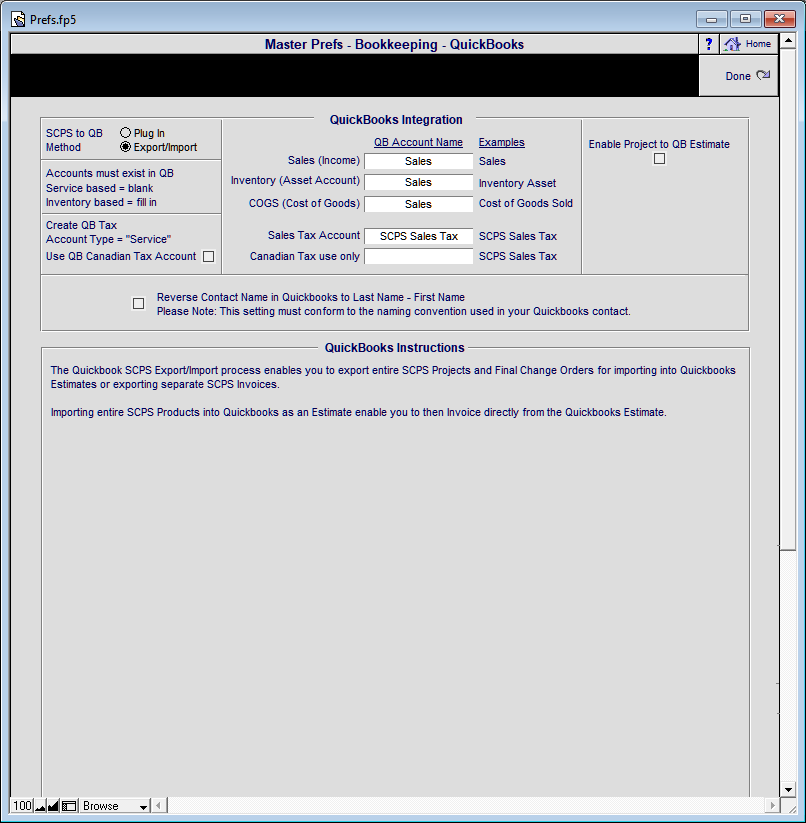Click the zoom out mountain icon

click(40, 806)
